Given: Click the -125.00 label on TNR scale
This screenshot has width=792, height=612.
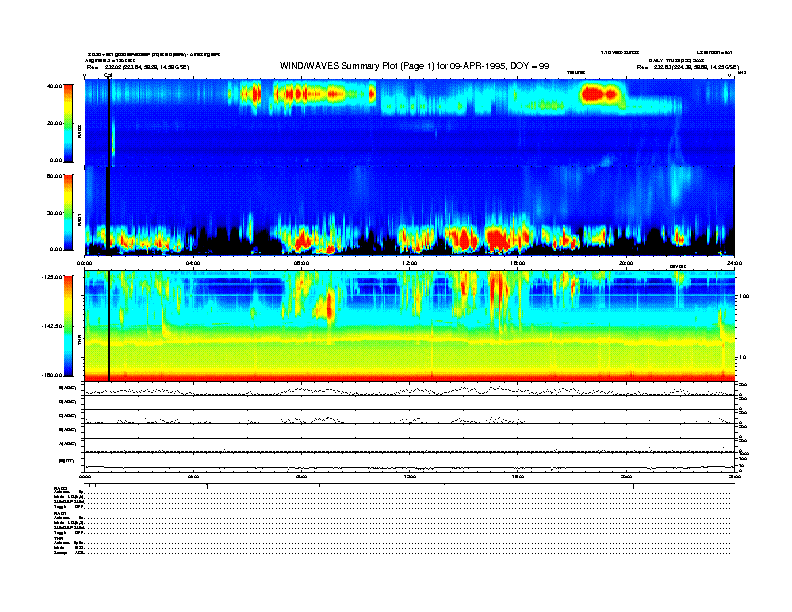Looking at the screenshot, I should tap(52, 277).
